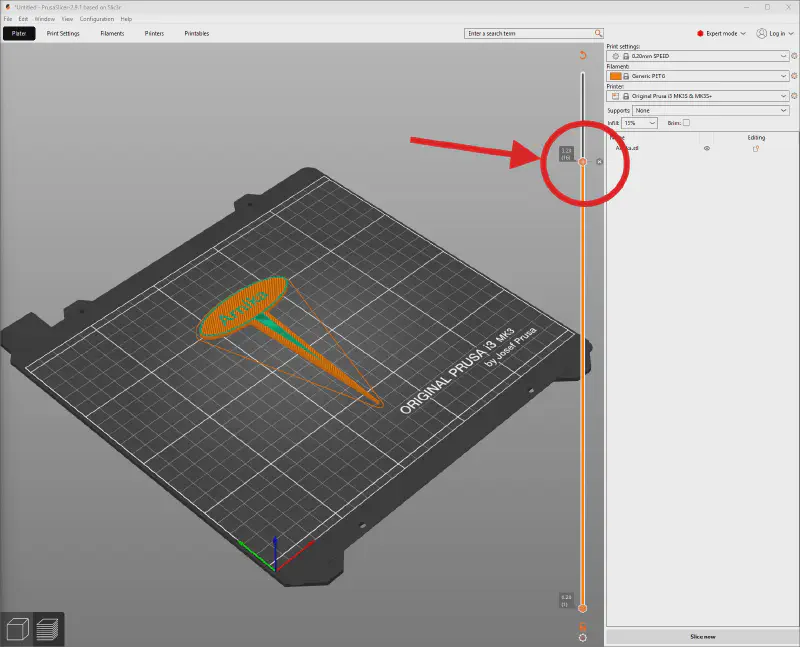Open the Configuration menu
800x647 pixels.
tap(97, 19)
